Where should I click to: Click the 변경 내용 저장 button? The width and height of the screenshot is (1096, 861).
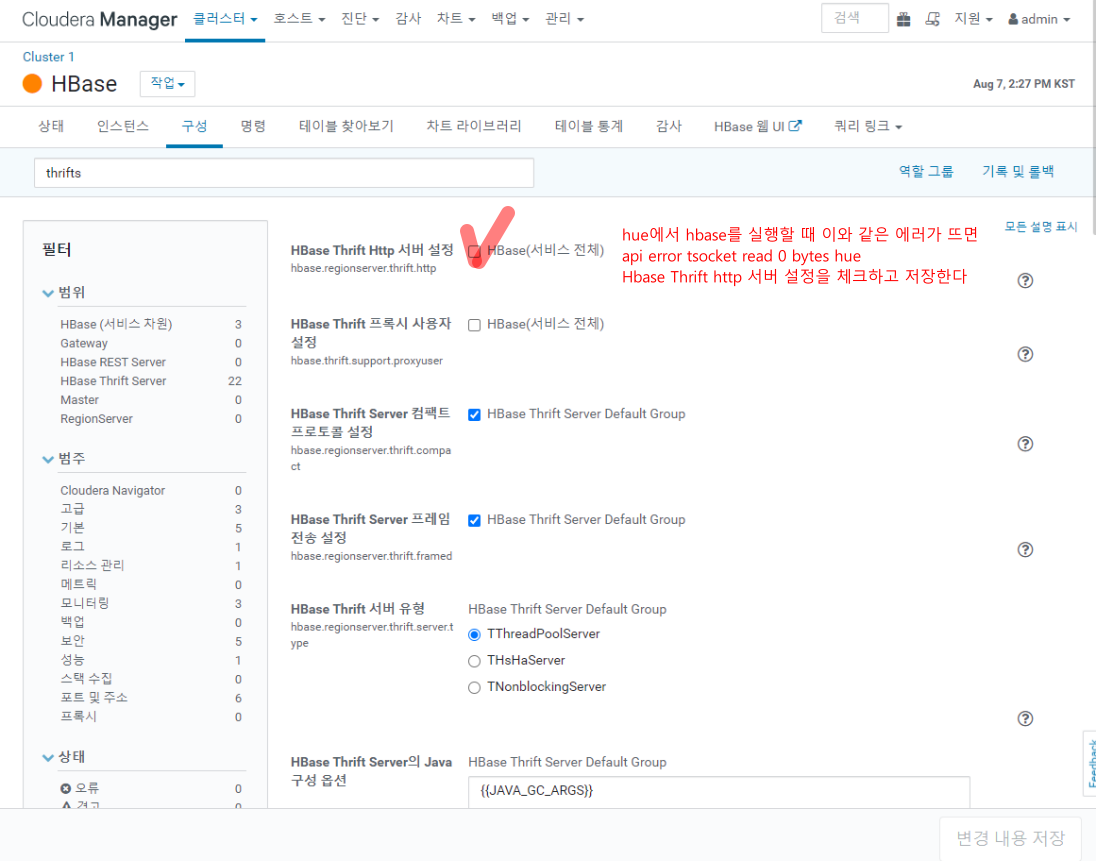pos(1010,838)
